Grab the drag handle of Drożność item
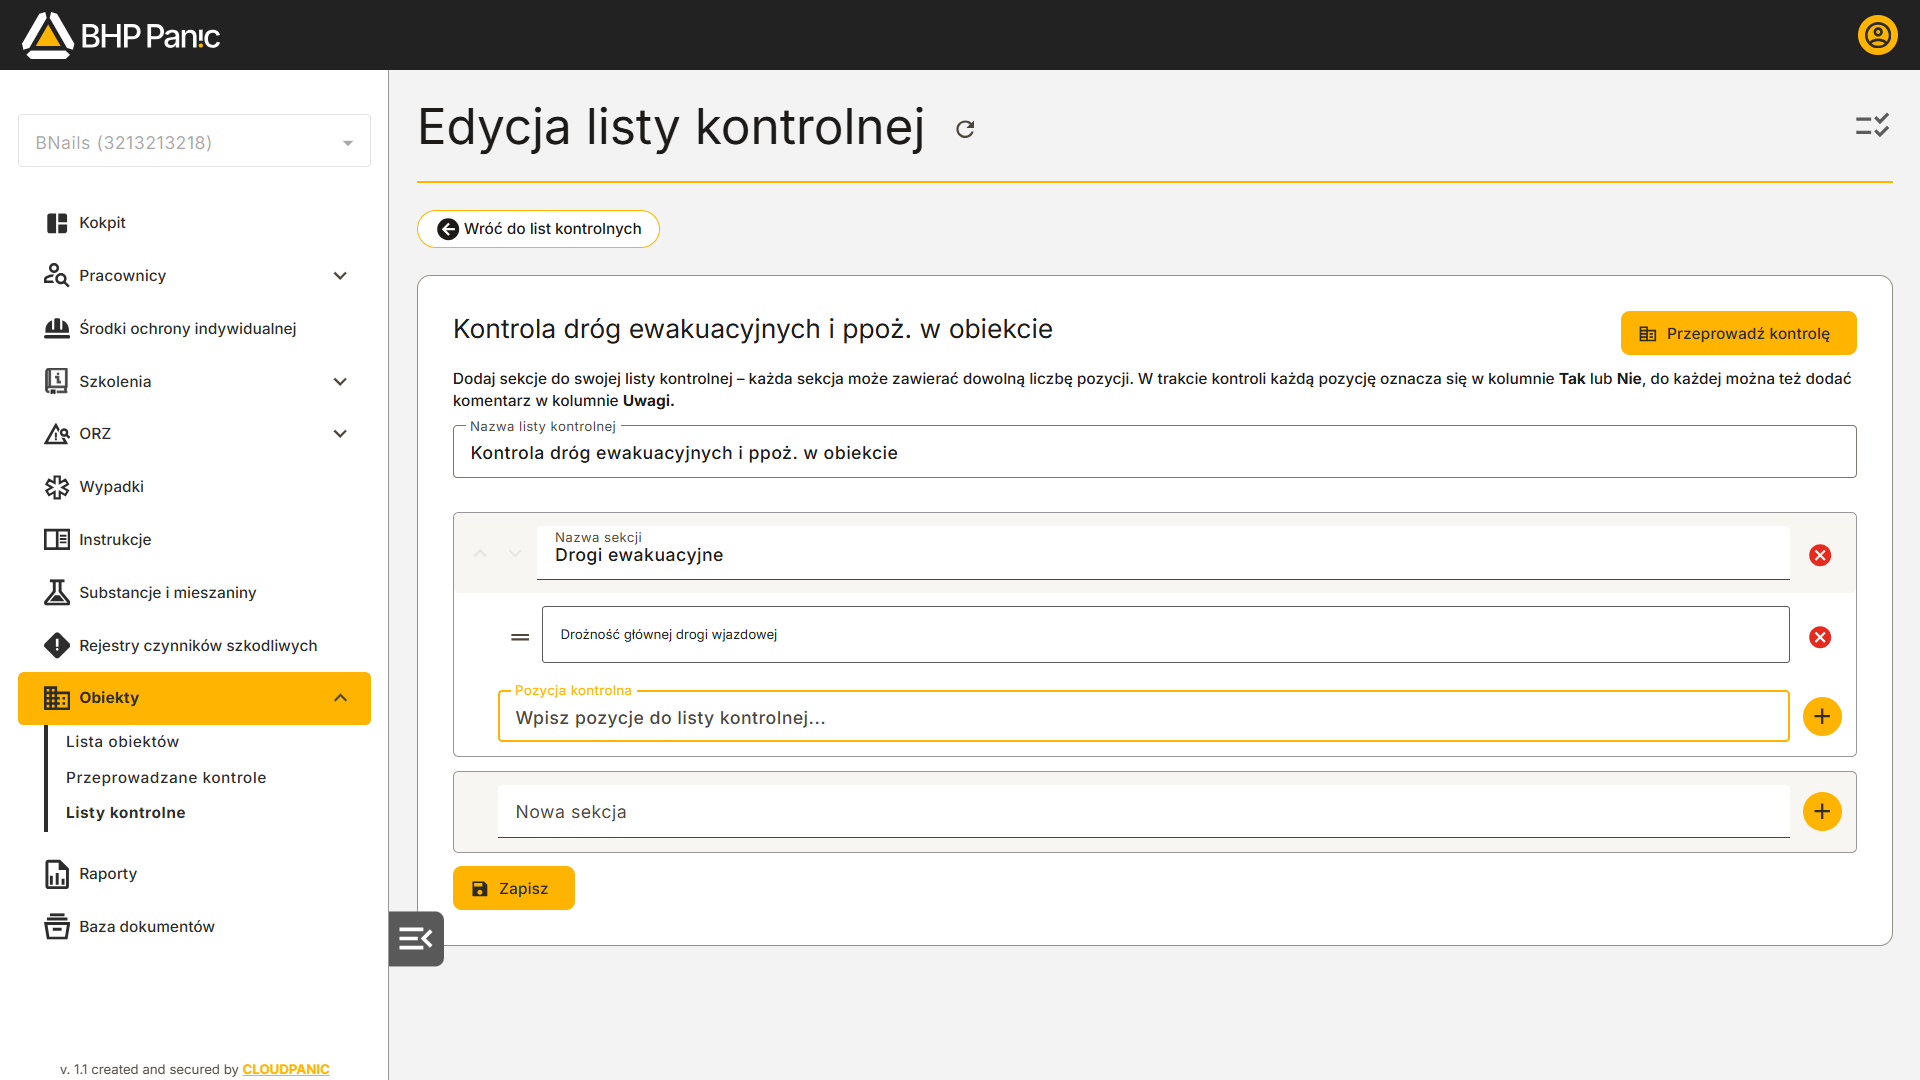Image resolution: width=1920 pixels, height=1080 pixels. tap(520, 637)
